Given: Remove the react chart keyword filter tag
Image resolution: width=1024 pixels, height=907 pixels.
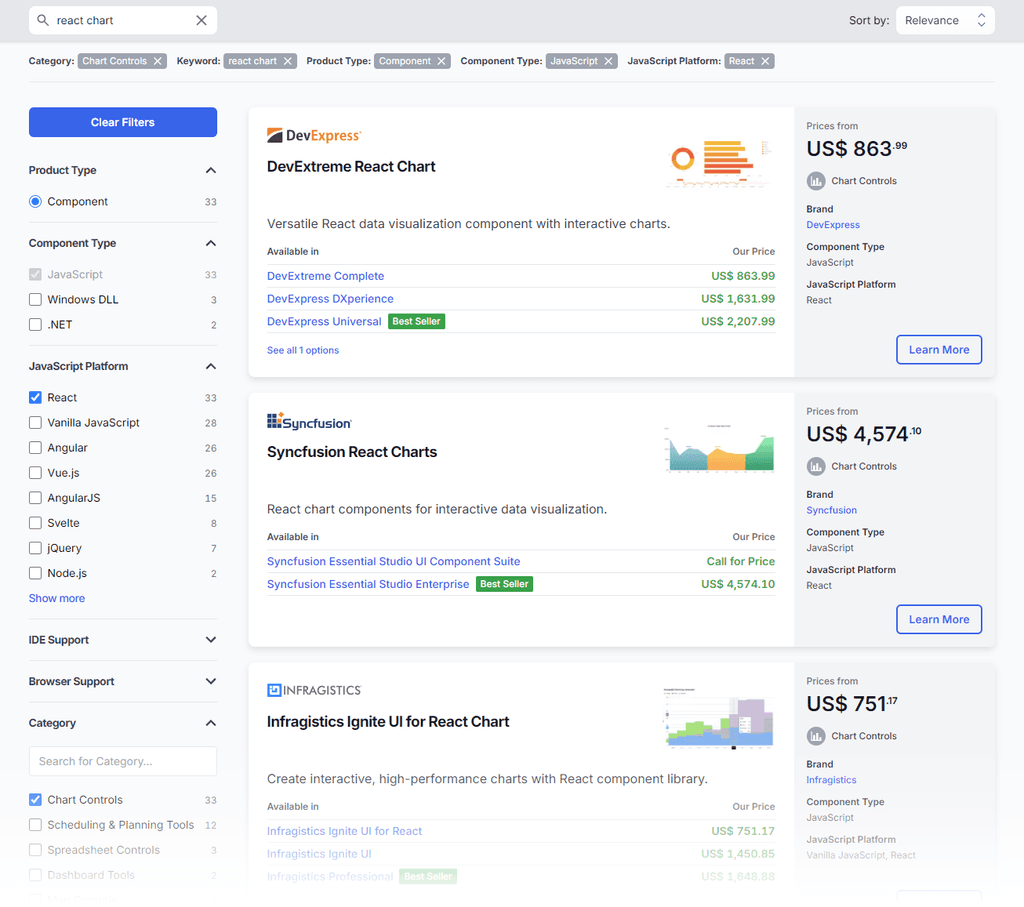Looking at the screenshot, I should click(287, 61).
